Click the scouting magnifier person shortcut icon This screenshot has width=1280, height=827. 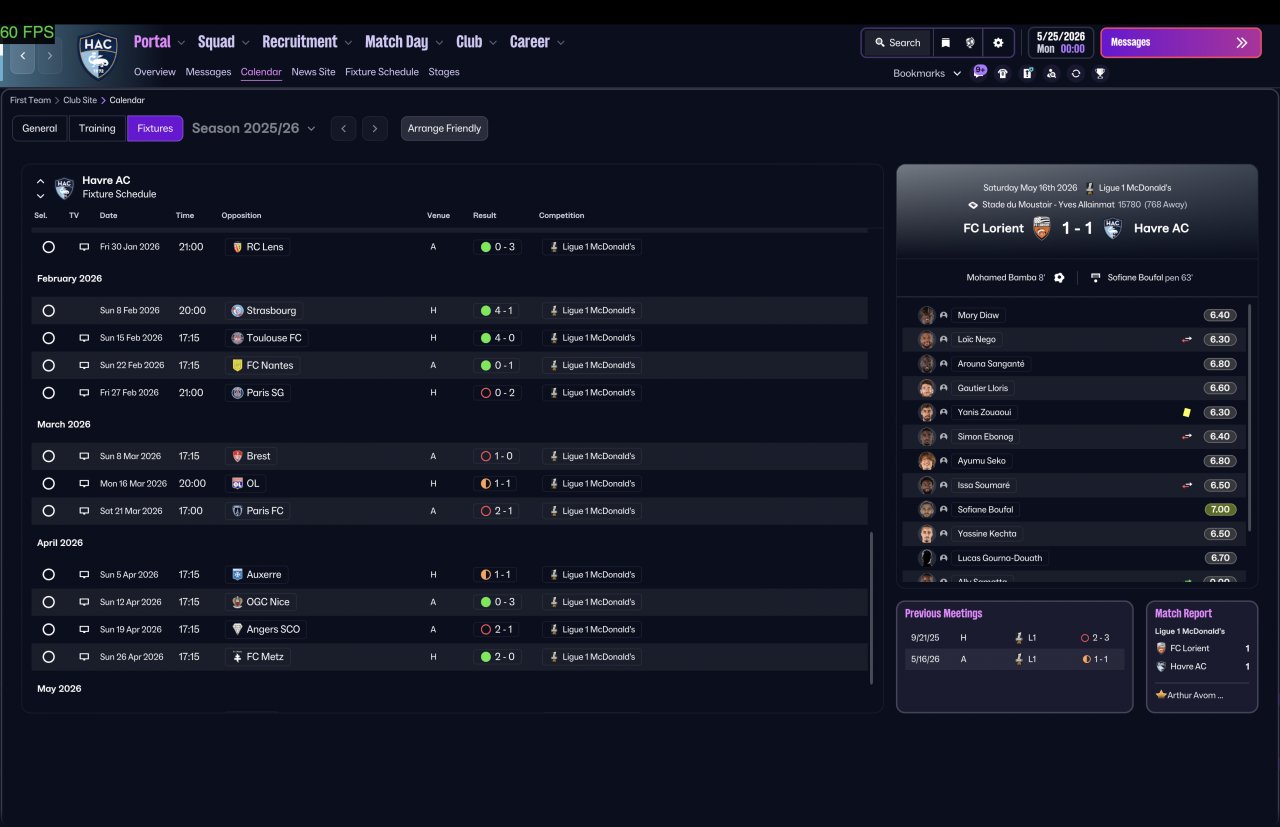click(1051, 73)
